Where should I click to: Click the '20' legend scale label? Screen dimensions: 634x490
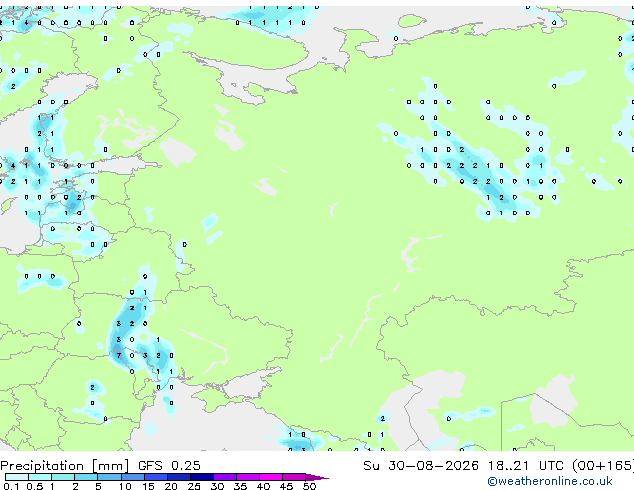point(171,486)
